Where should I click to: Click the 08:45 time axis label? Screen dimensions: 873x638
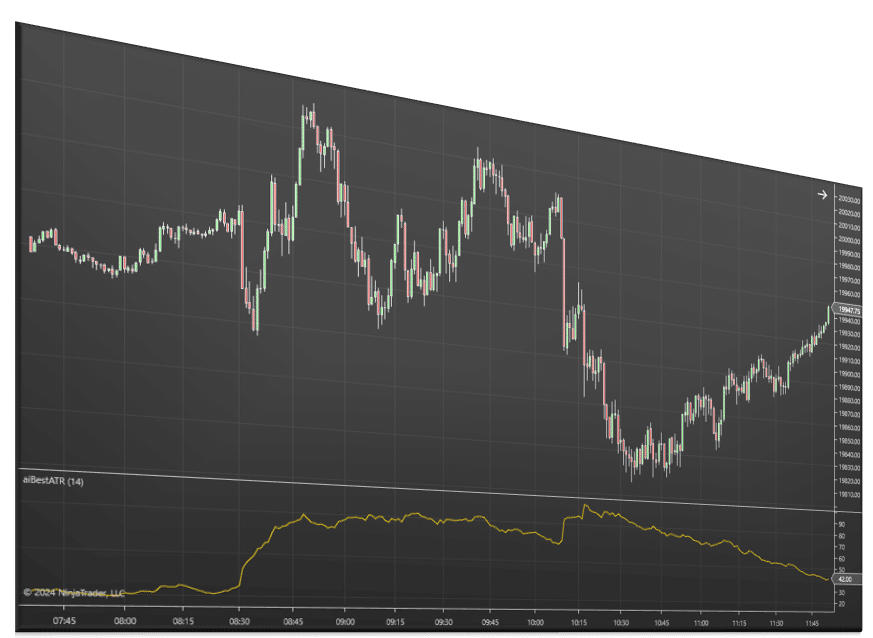293,621
